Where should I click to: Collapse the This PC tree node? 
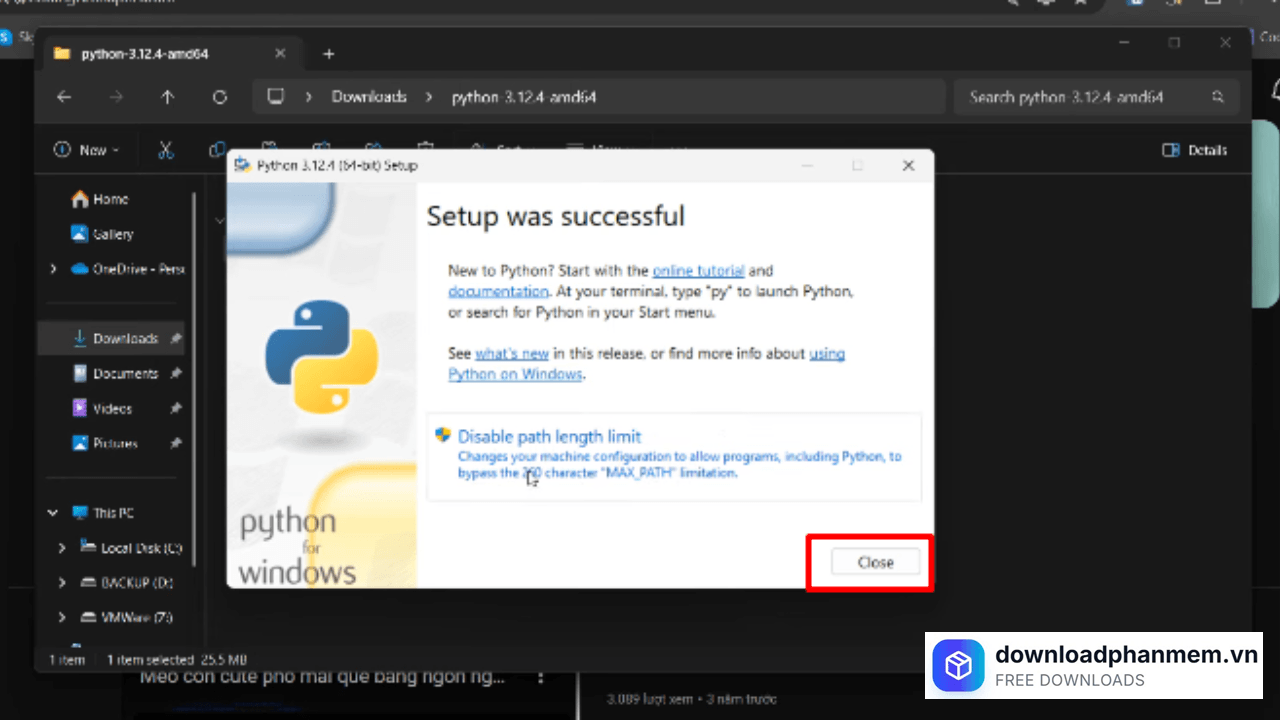(53, 513)
